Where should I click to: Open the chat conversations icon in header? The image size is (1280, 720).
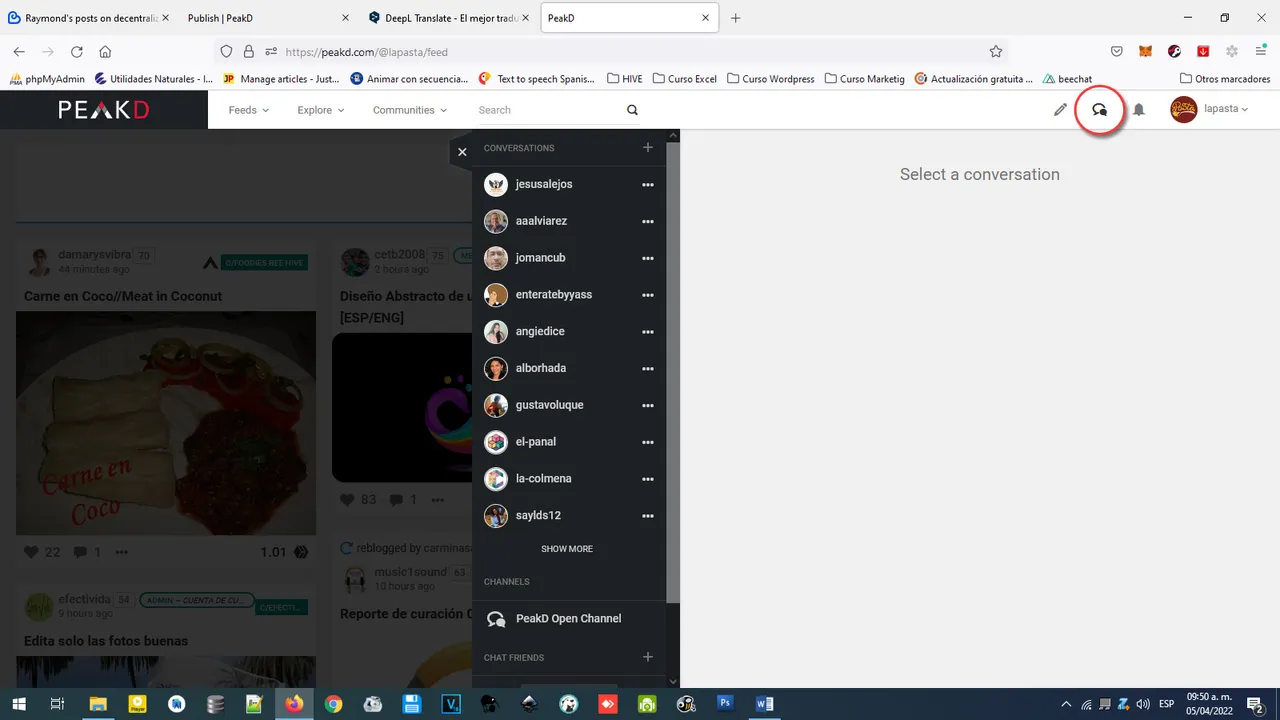click(1099, 110)
